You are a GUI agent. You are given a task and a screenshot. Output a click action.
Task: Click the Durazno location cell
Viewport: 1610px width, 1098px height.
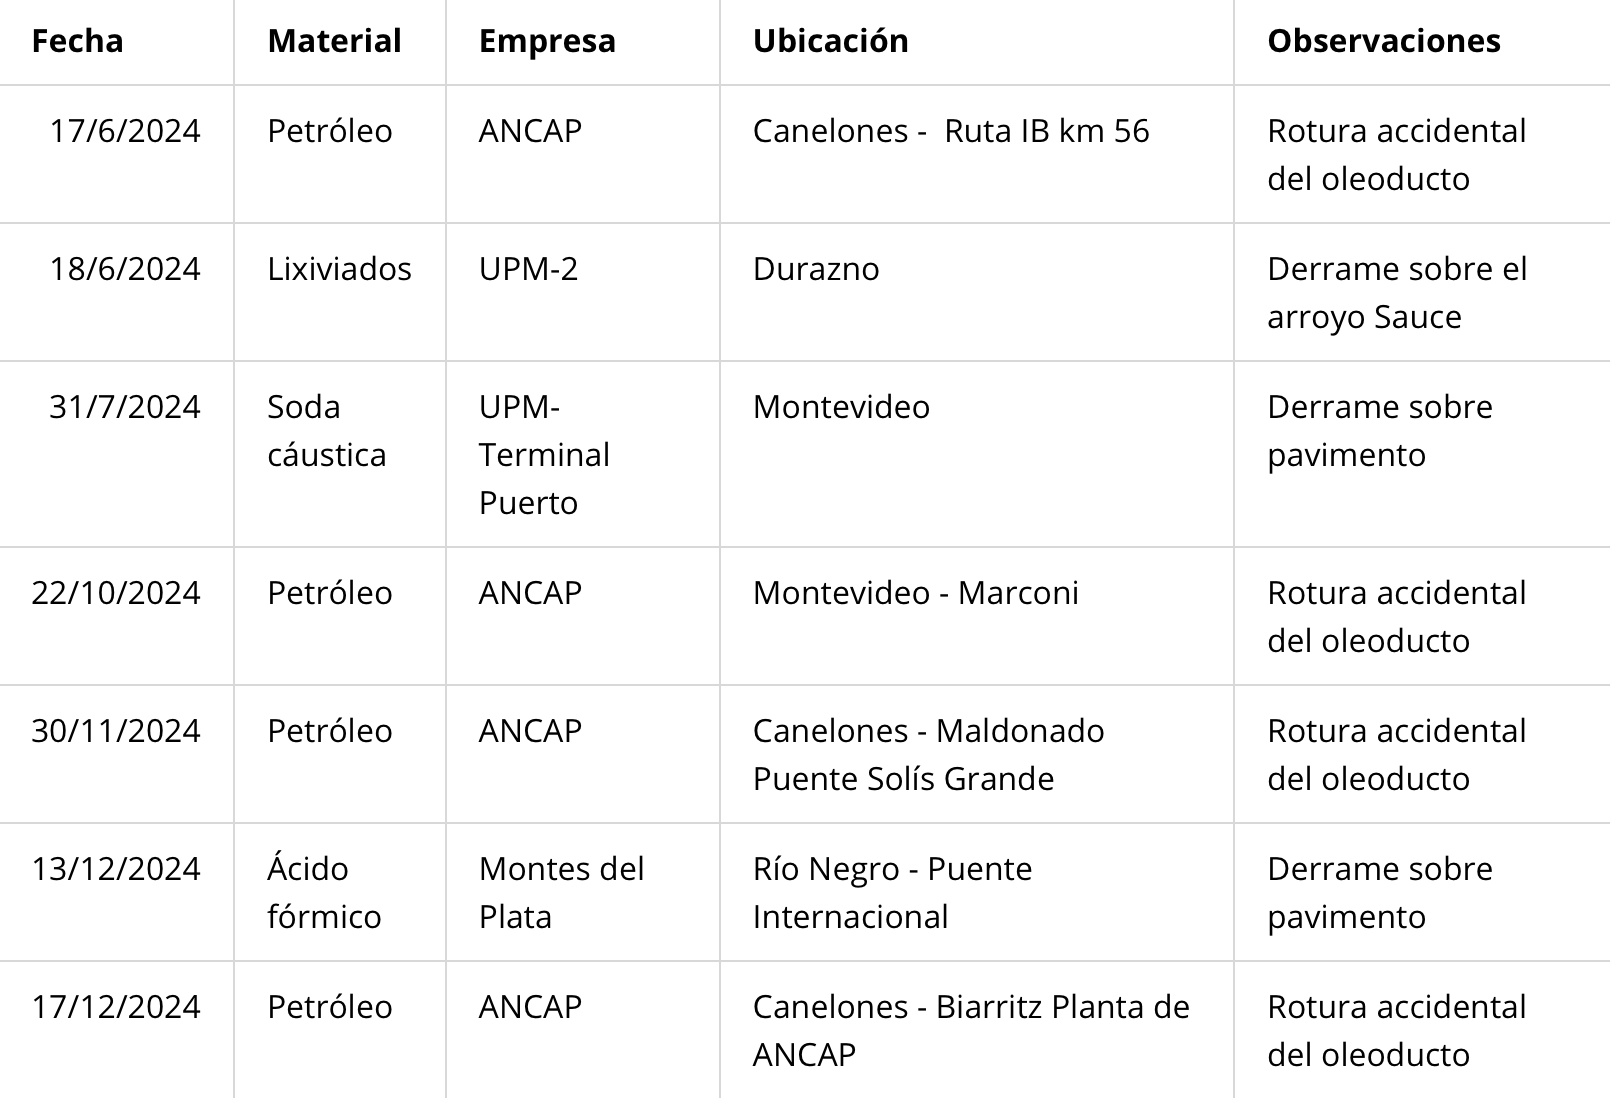pyautogui.click(x=976, y=292)
